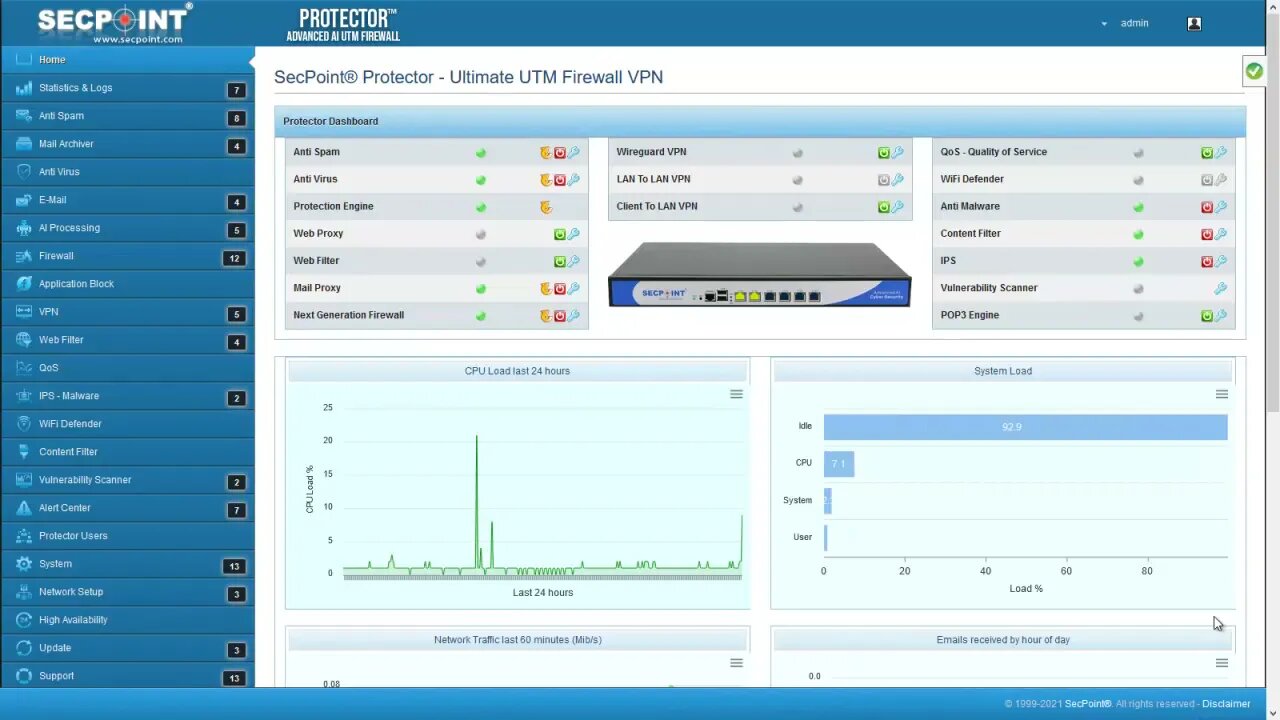Configure Next Generation Firewall via wrench icon
This screenshot has height=720, width=1280.
[x=573, y=315]
